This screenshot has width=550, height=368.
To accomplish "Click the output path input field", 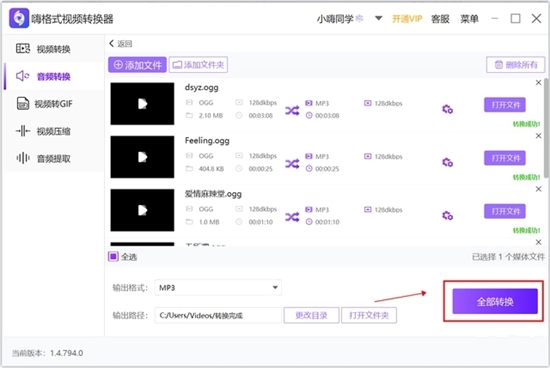I will tap(218, 315).
